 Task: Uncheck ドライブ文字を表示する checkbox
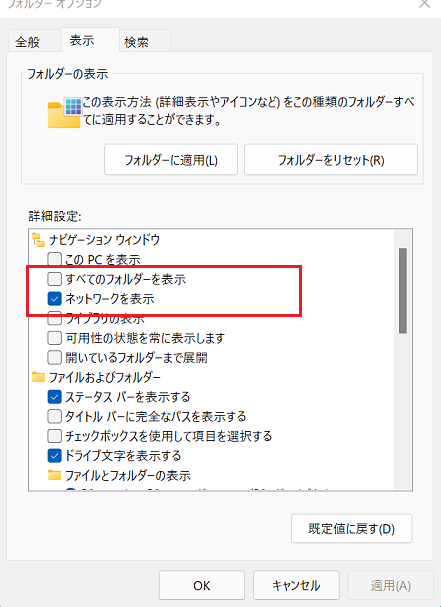54,456
